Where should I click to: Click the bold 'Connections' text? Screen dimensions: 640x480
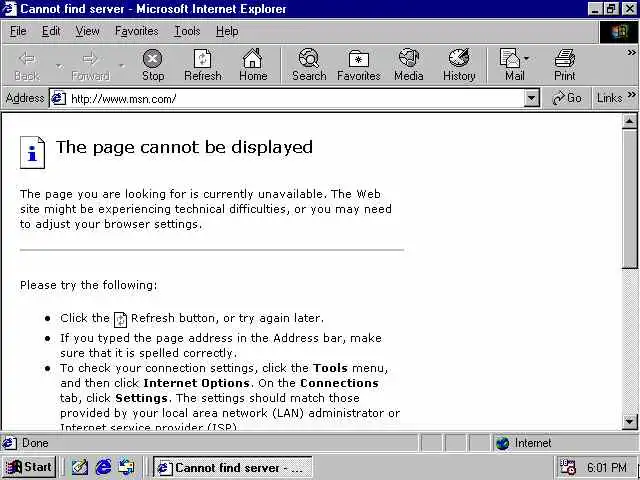[340, 383]
